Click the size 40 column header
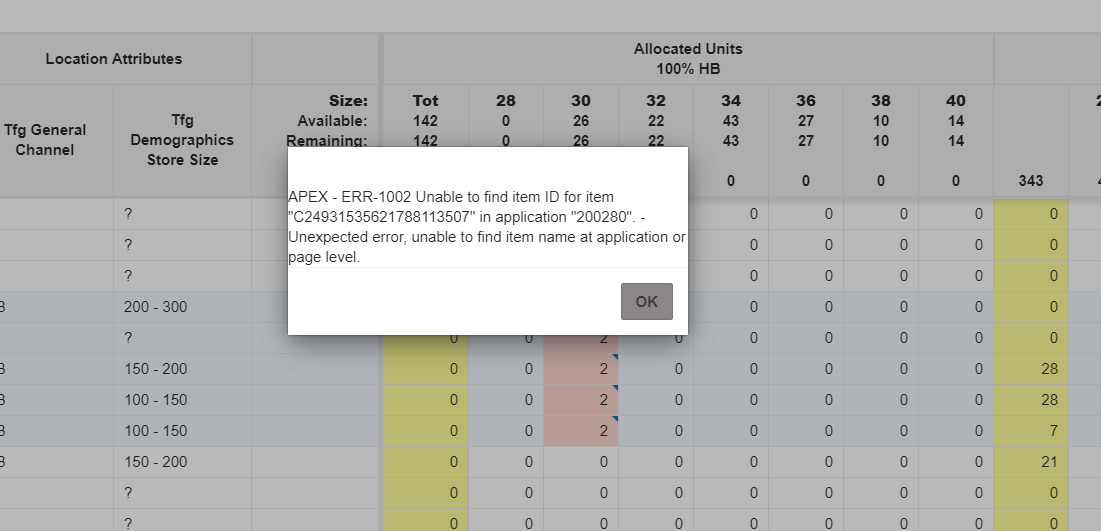Viewport: 1101px width, 531px height. pyautogui.click(x=956, y=100)
